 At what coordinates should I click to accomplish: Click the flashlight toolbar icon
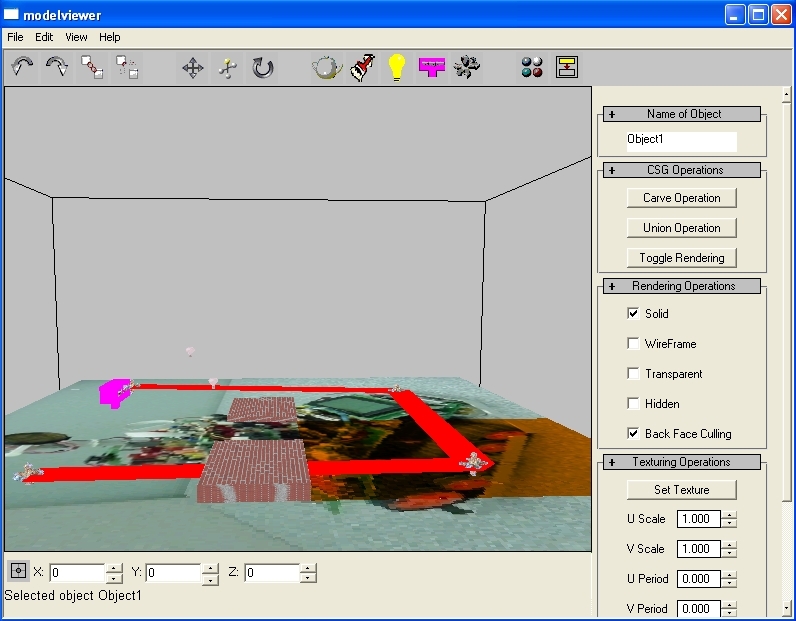pos(363,68)
